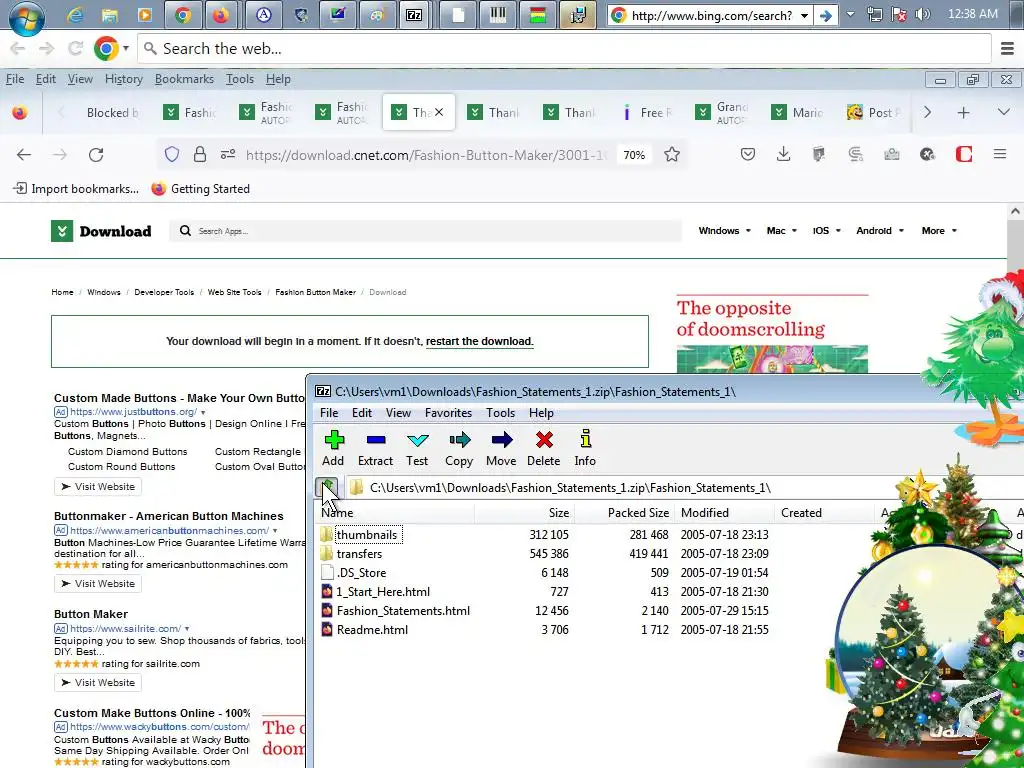View site security padlock info
Screen dimensions: 1024x768
pyautogui.click(x=200, y=155)
